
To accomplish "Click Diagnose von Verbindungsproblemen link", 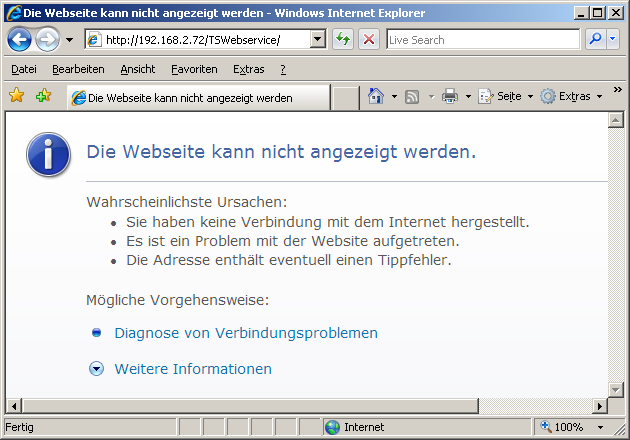I will [x=246, y=333].
